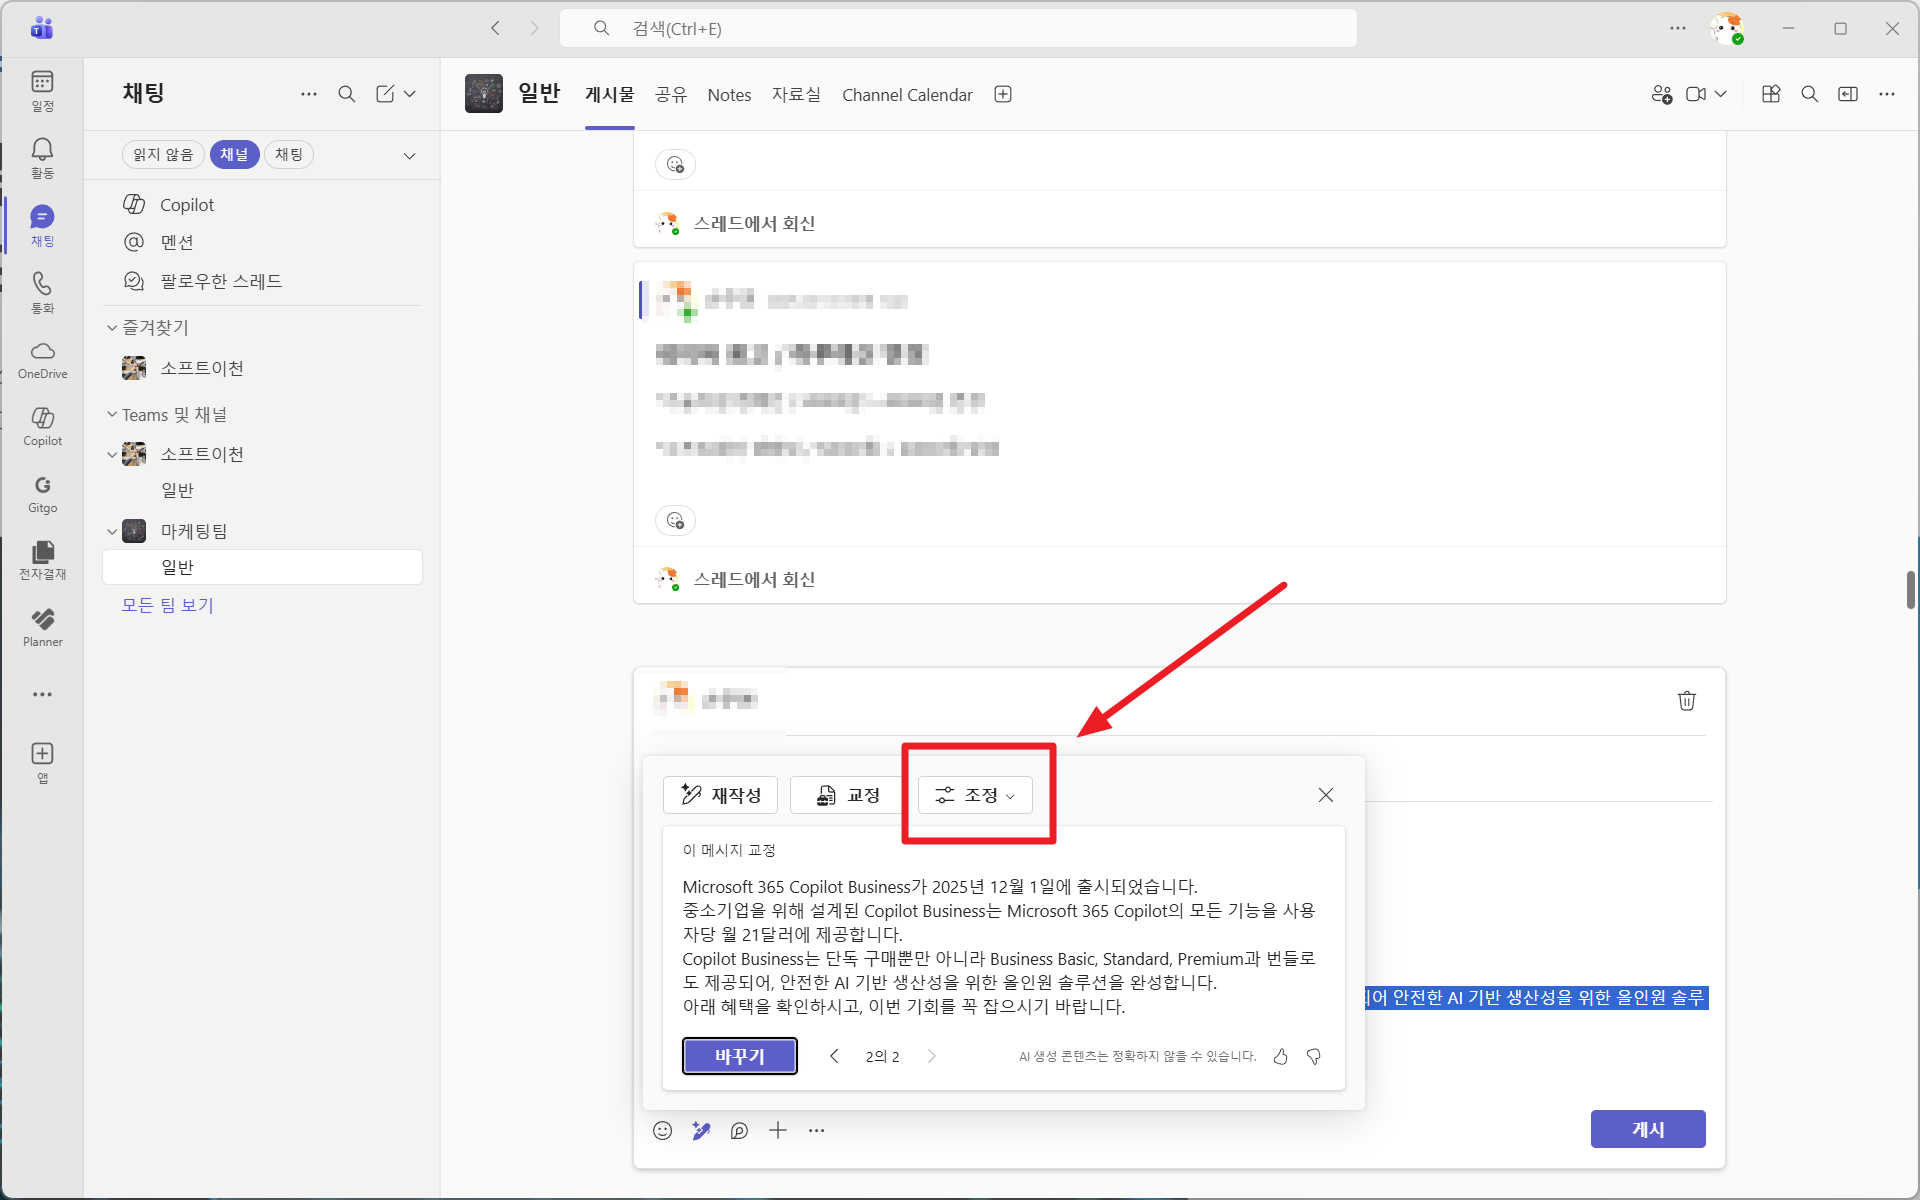This screenshot has width=1920, height=1200.
Task: Switch to the Notes tab
Action: click(729, 95)
